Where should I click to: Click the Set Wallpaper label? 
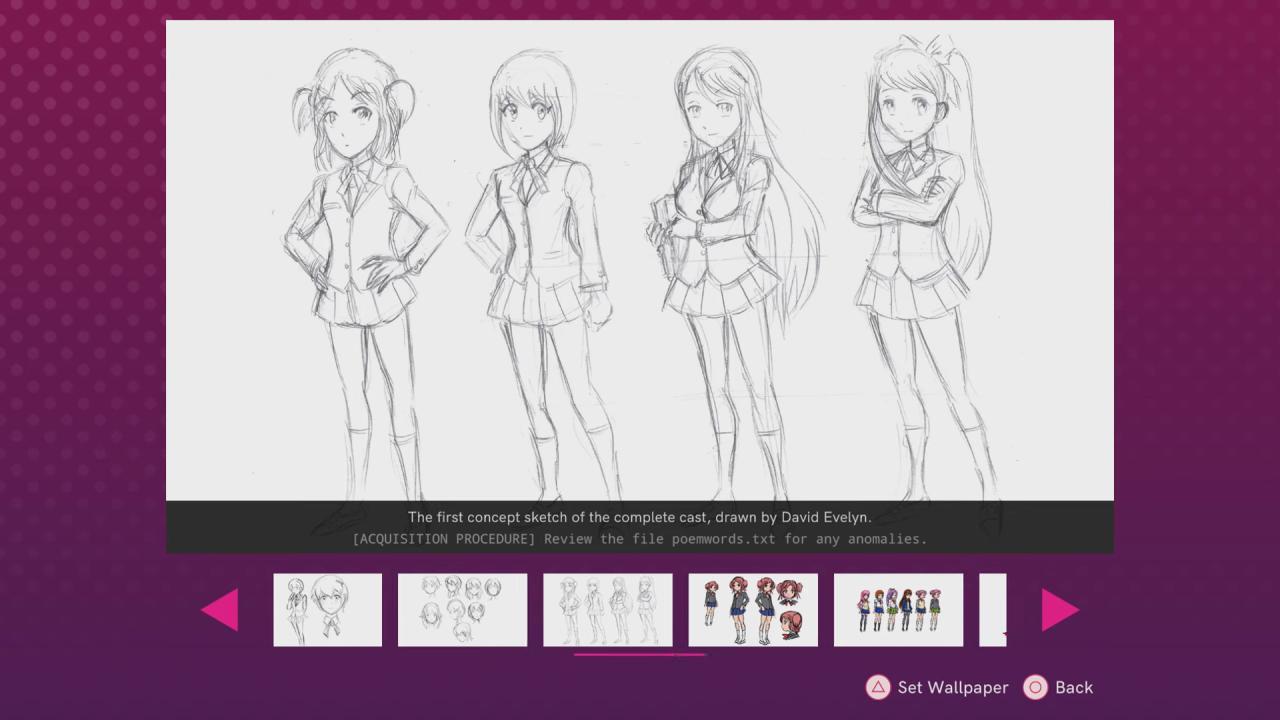coord(953,688)
